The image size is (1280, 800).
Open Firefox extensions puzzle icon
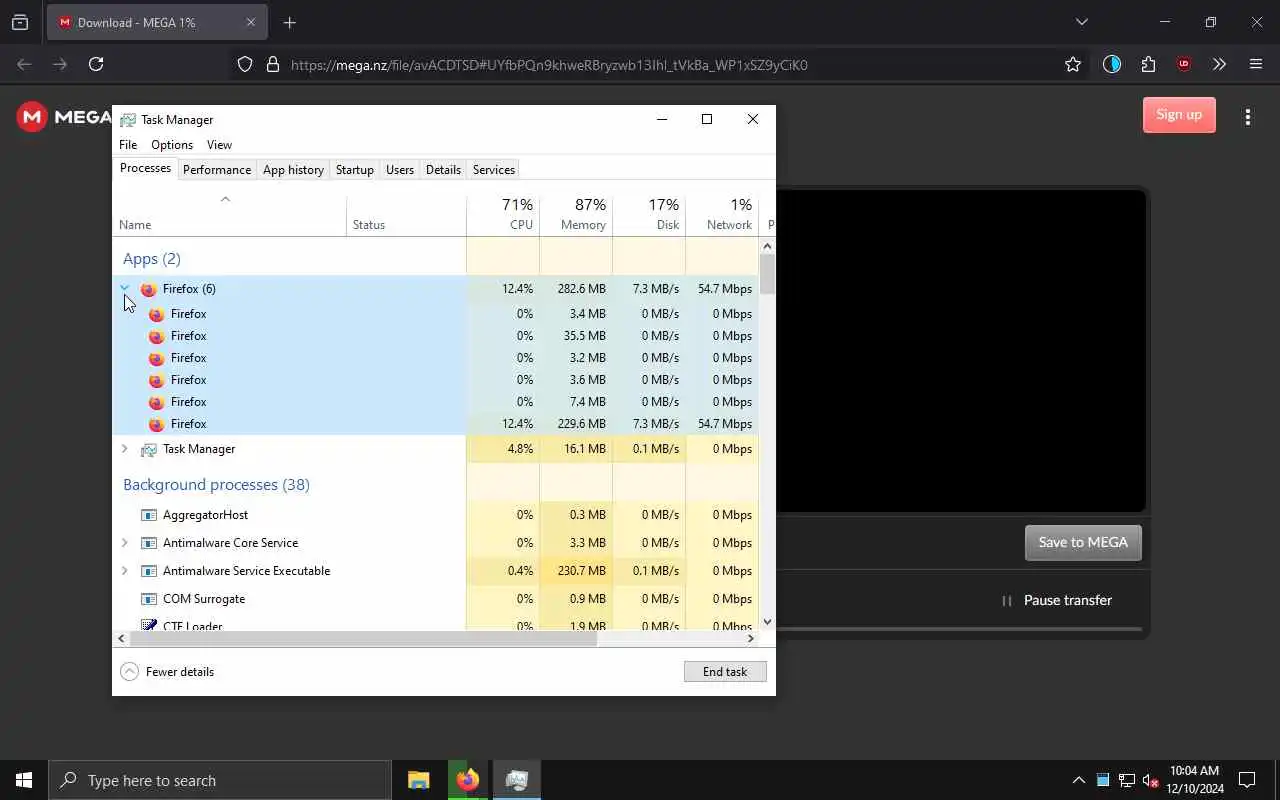point(1148,64)
